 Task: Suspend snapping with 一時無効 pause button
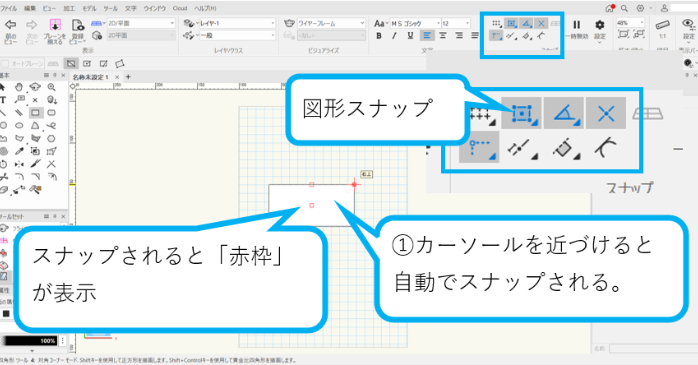point(576,29)
